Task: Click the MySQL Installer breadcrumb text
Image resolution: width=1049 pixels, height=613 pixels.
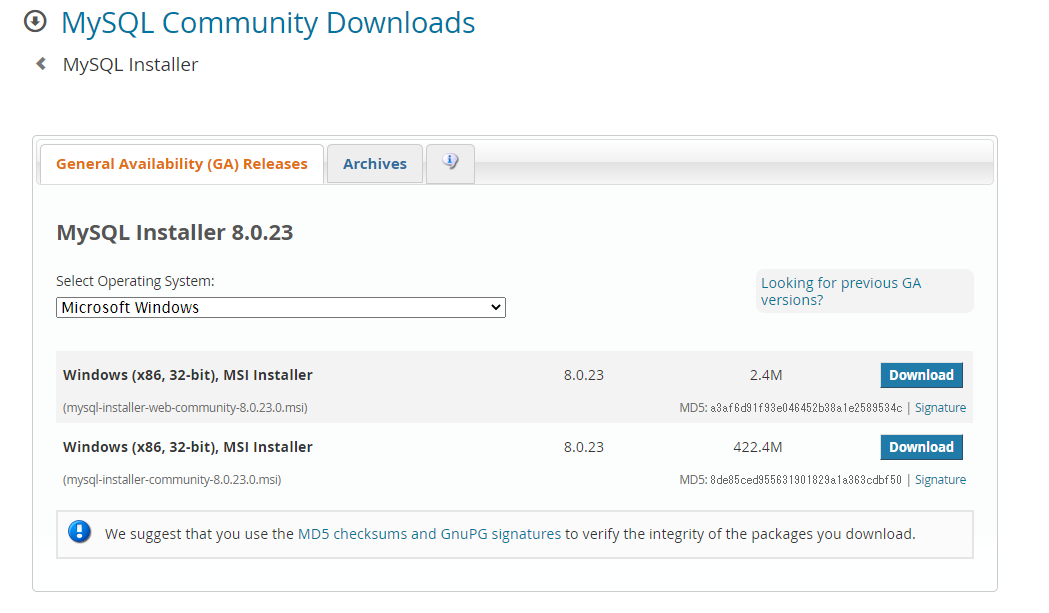Action: tap(130, 64)
